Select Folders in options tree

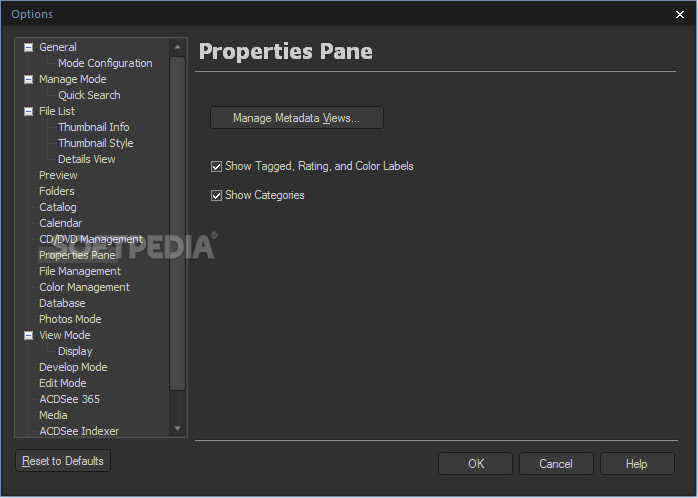[x=57, y=191]
